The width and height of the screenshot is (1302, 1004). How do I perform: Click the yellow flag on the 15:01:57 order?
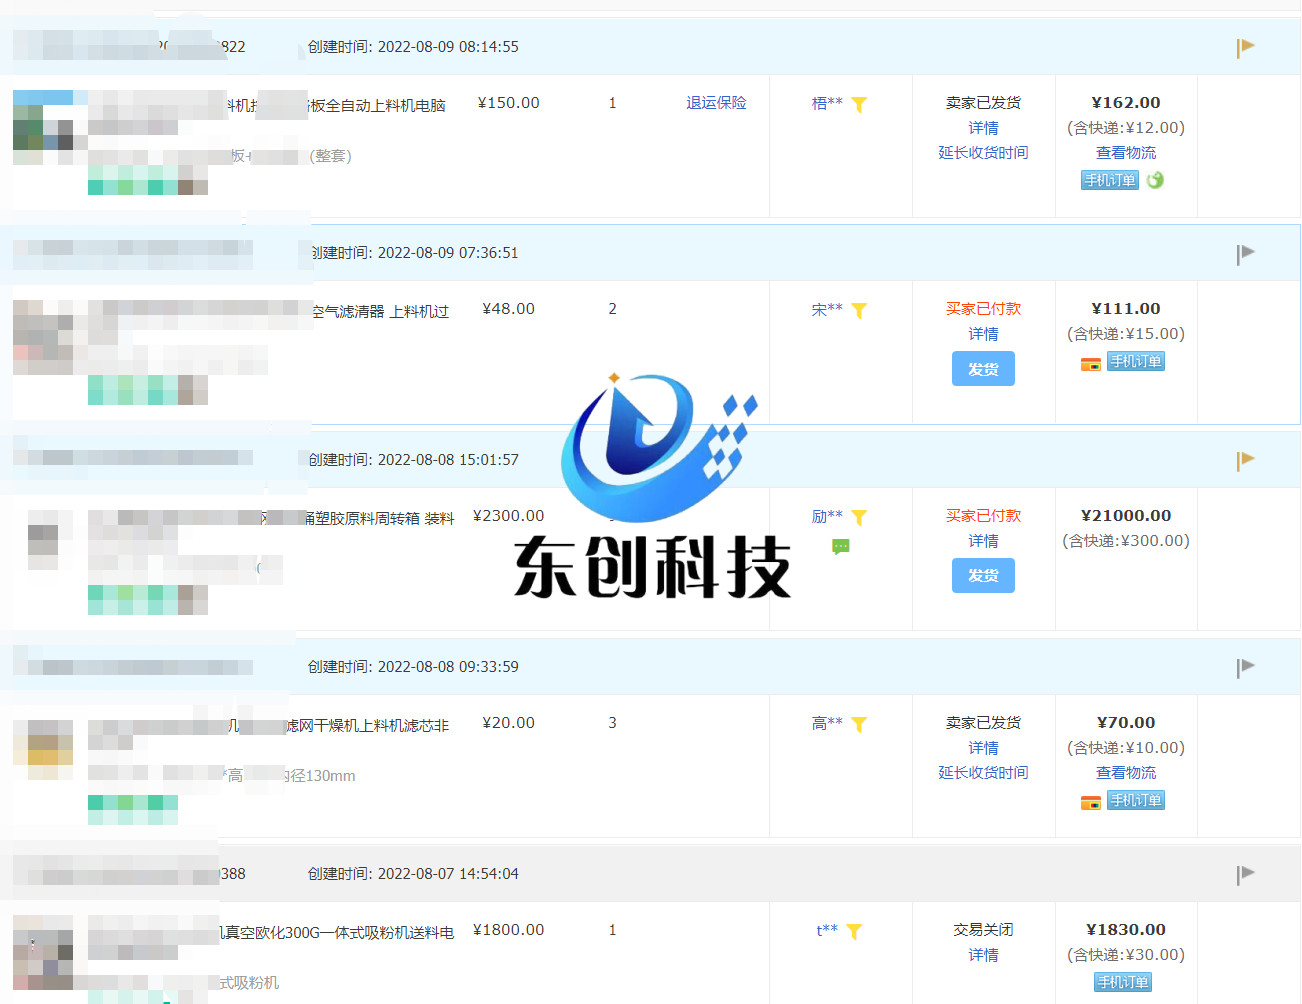point(1245,460)
